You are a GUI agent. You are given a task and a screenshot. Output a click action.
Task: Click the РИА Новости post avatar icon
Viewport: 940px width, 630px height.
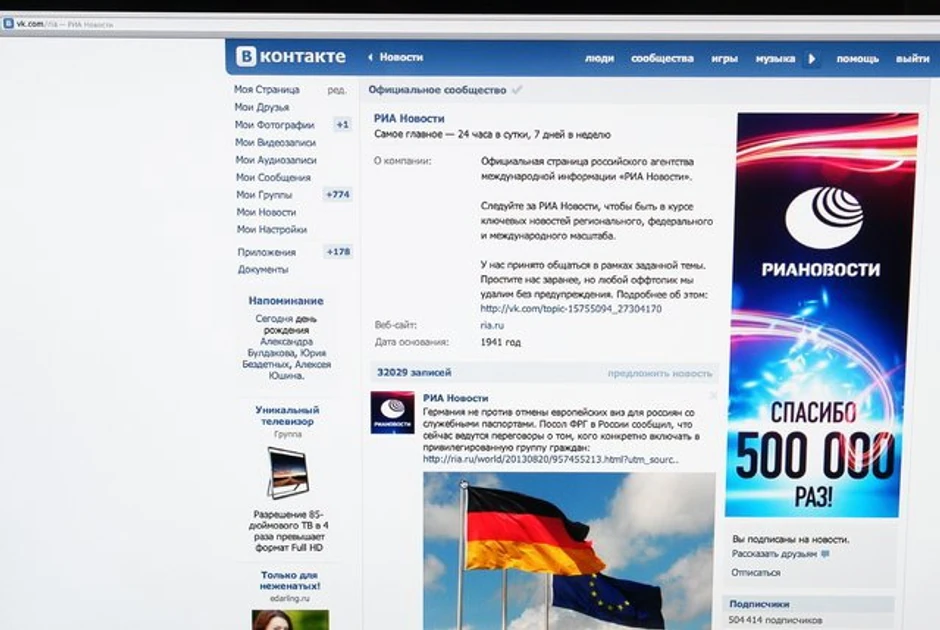click(x=392, y=412)
